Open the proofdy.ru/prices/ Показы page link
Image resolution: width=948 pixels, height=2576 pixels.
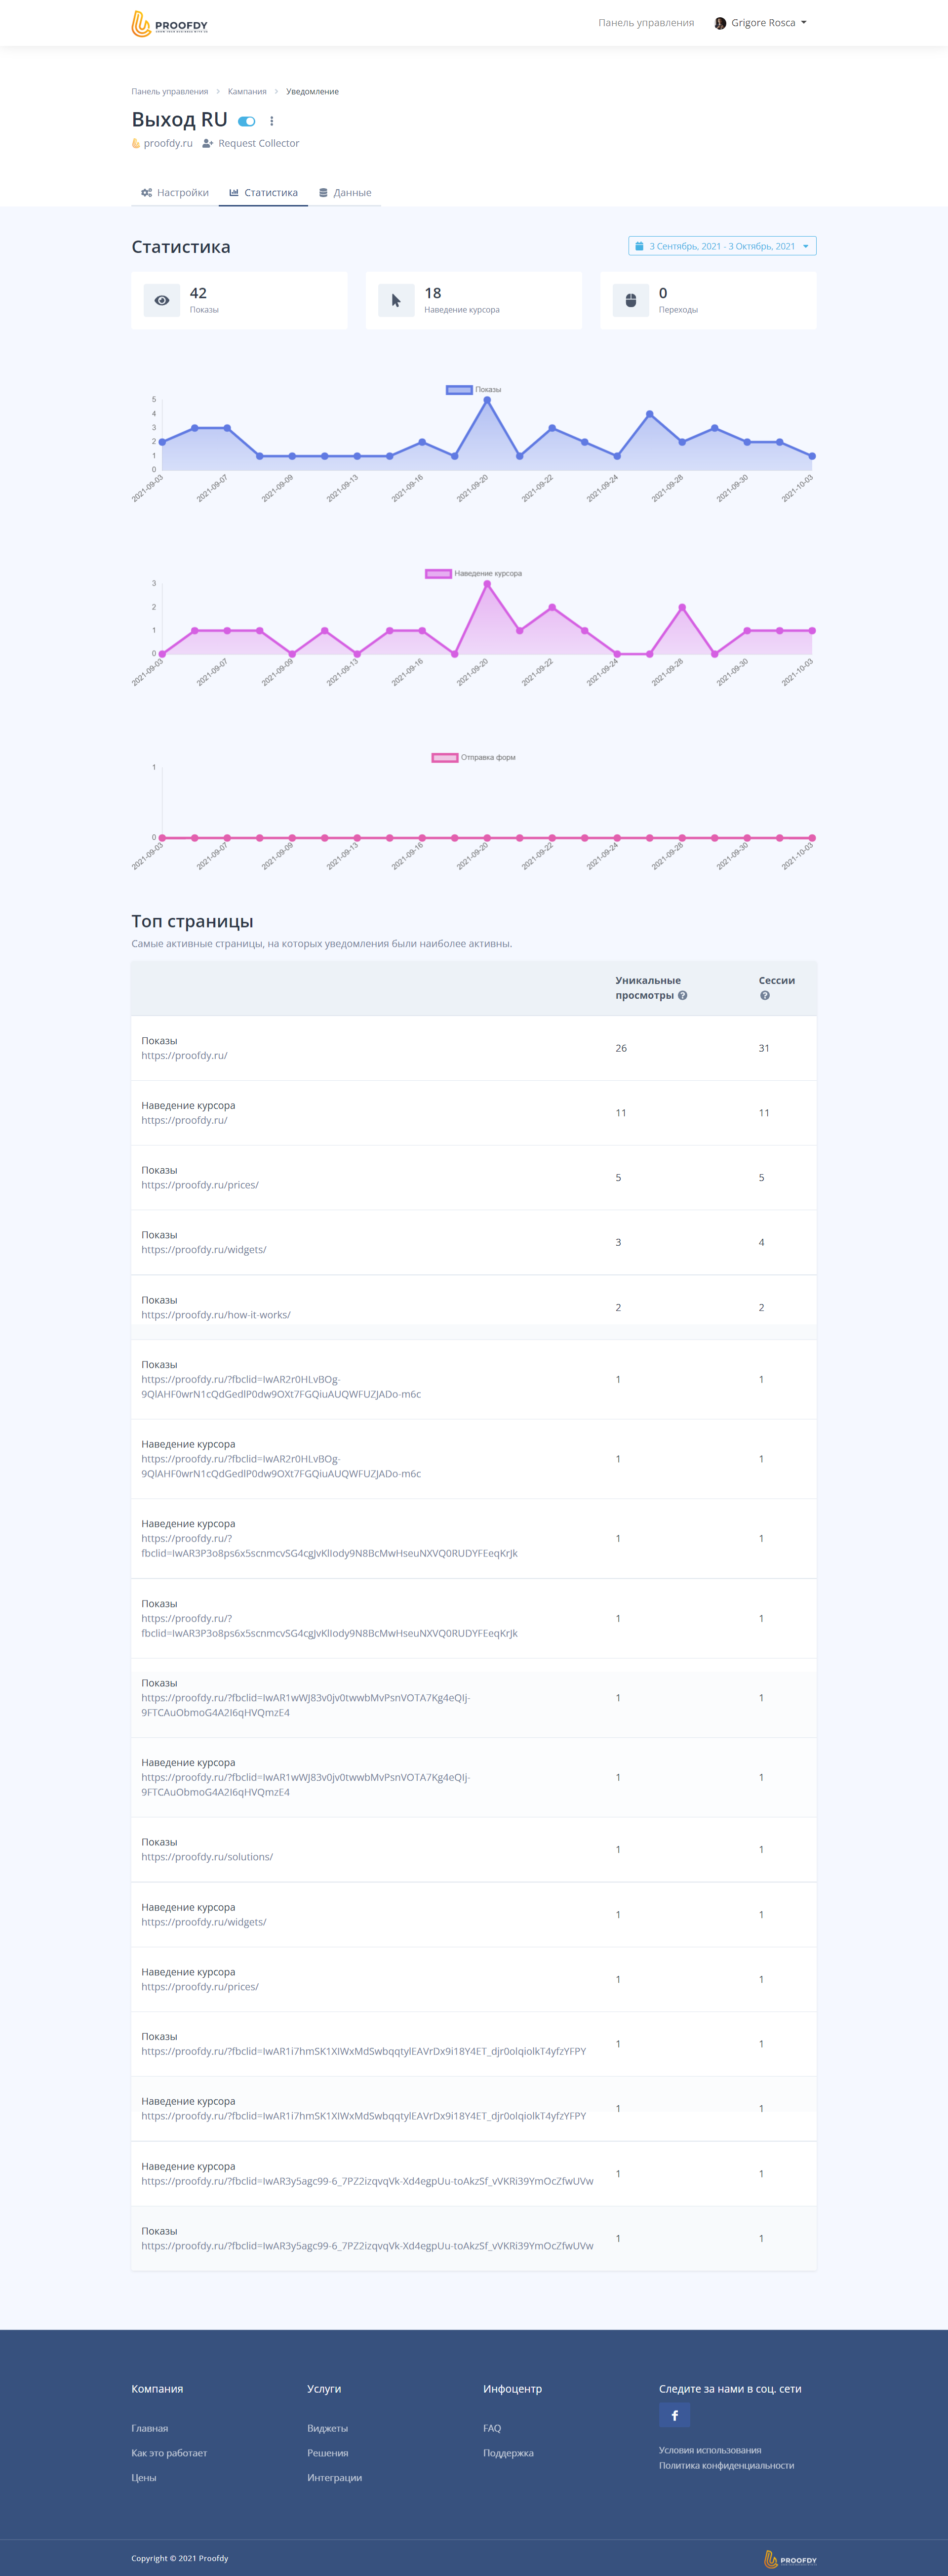pyautogui.click(x=200, y=1185)
